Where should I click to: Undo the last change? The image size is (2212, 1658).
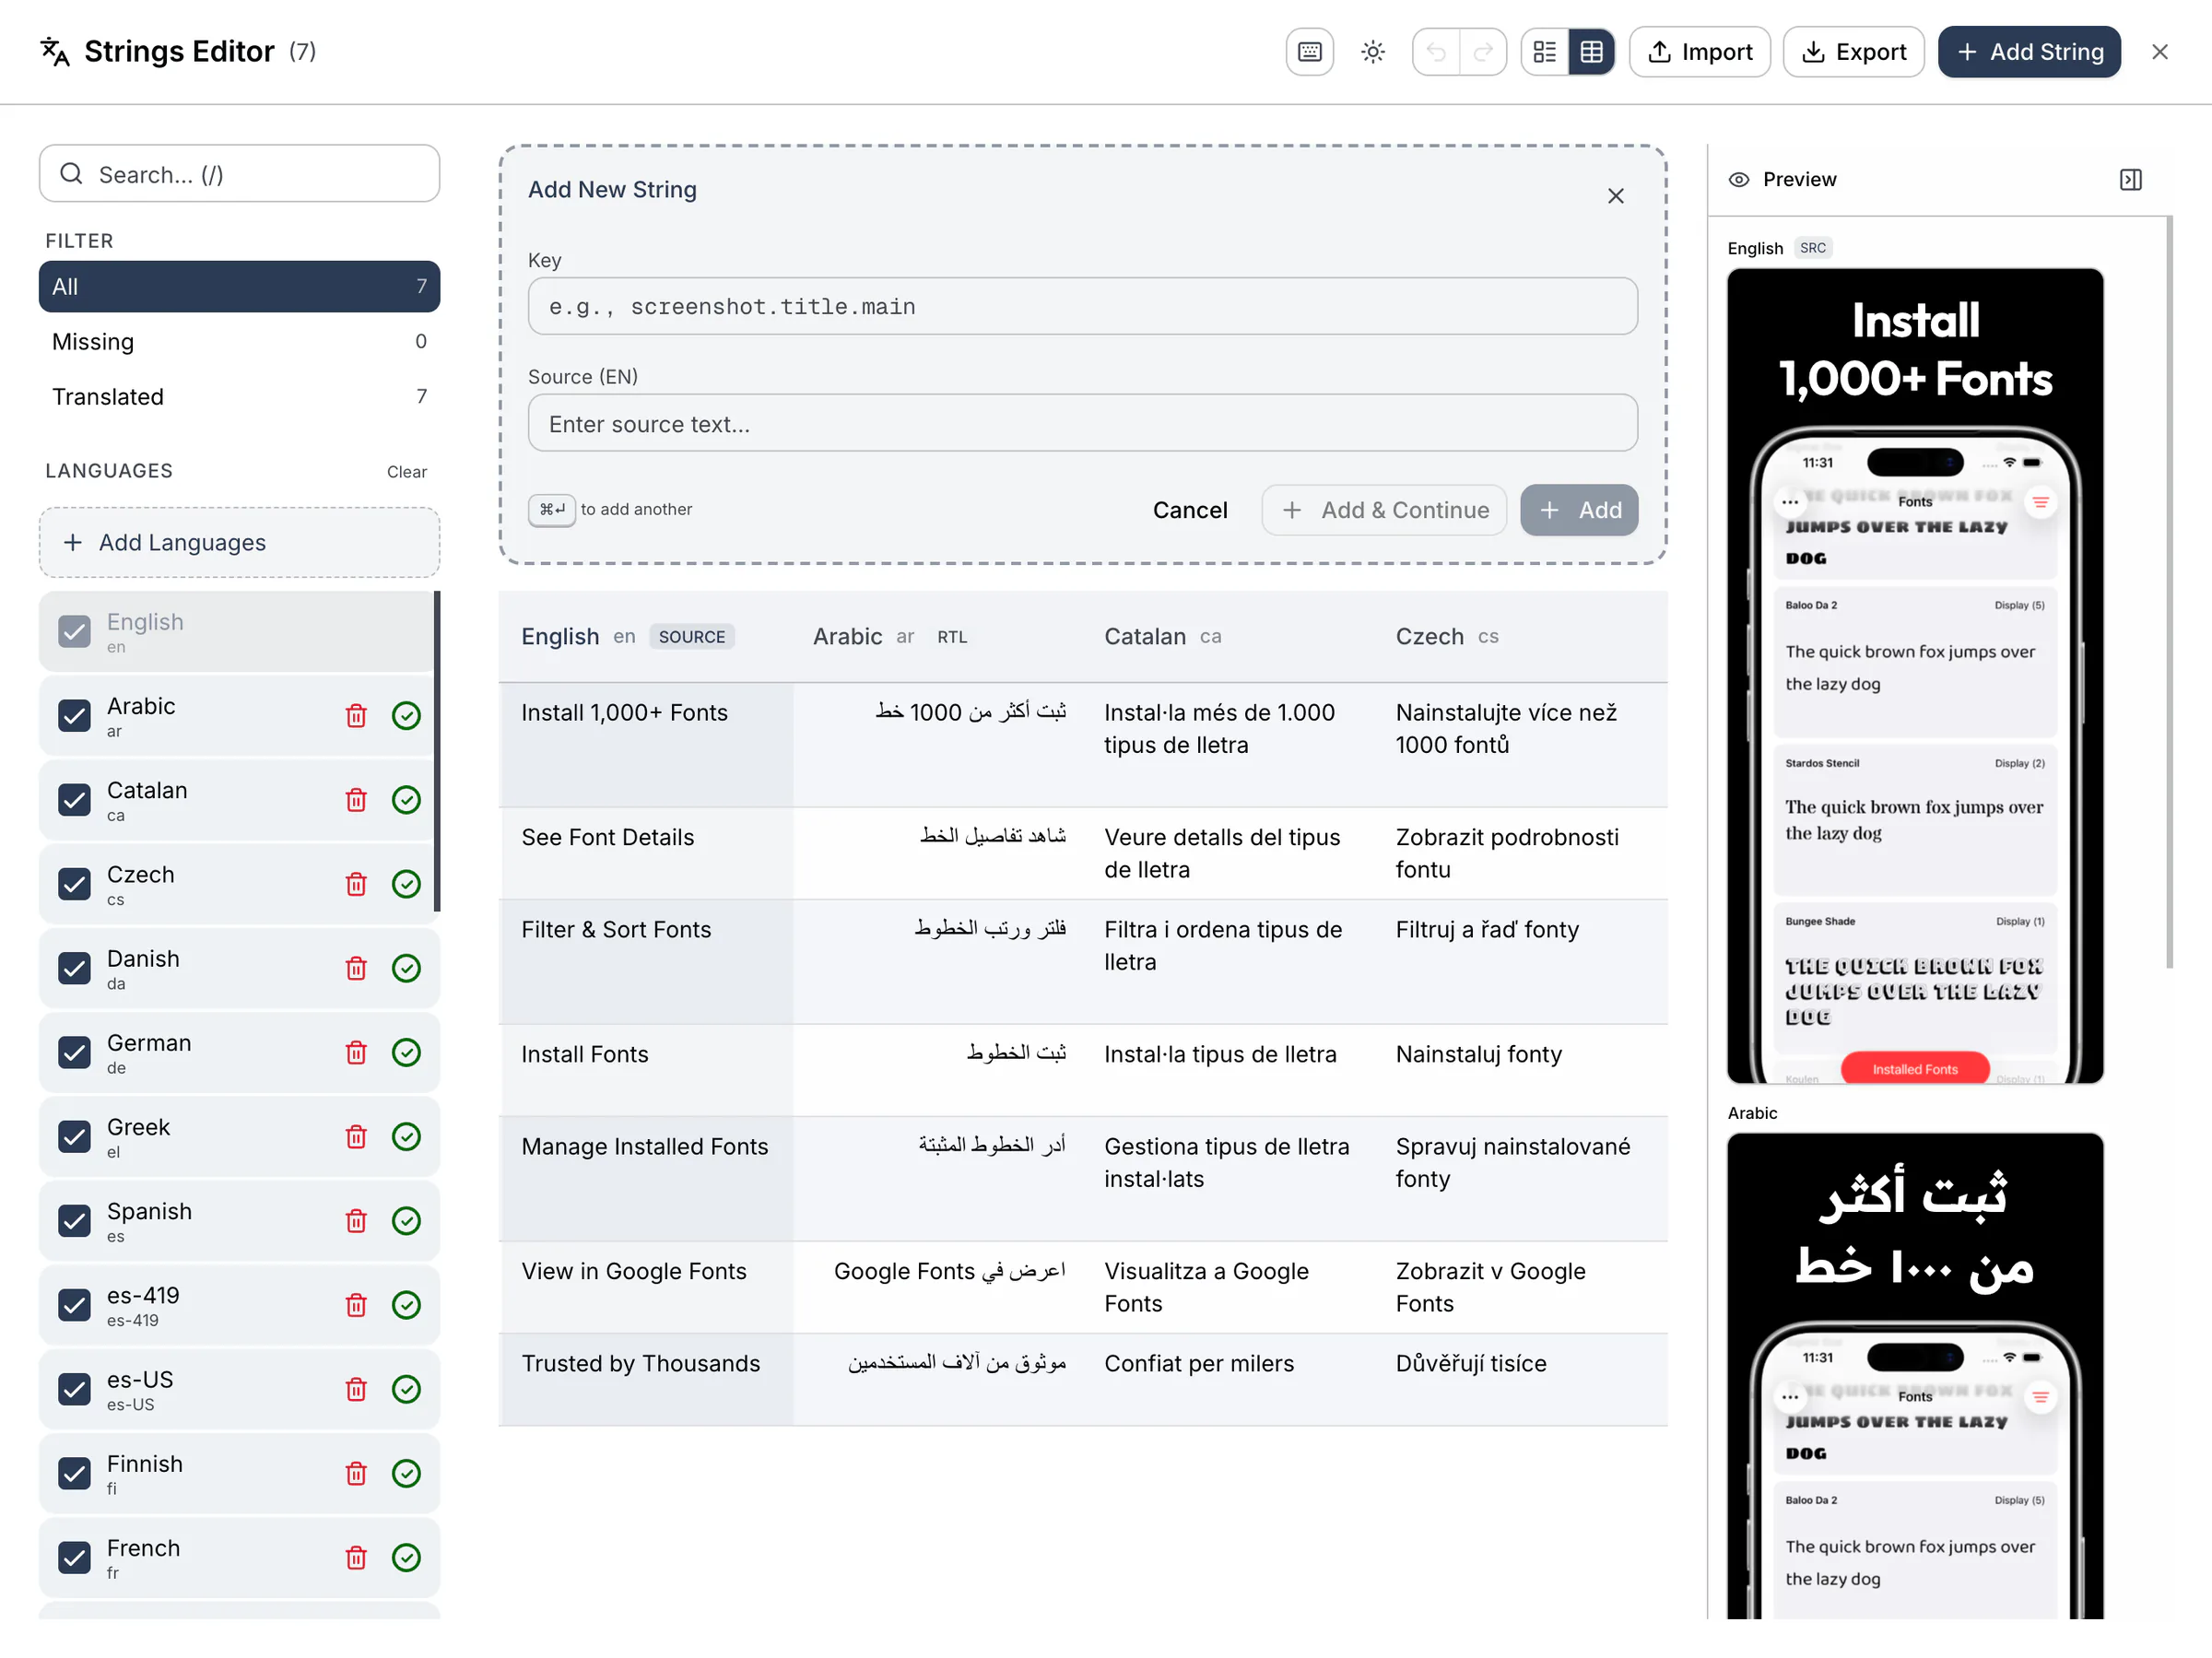(x=1436, y=51)
